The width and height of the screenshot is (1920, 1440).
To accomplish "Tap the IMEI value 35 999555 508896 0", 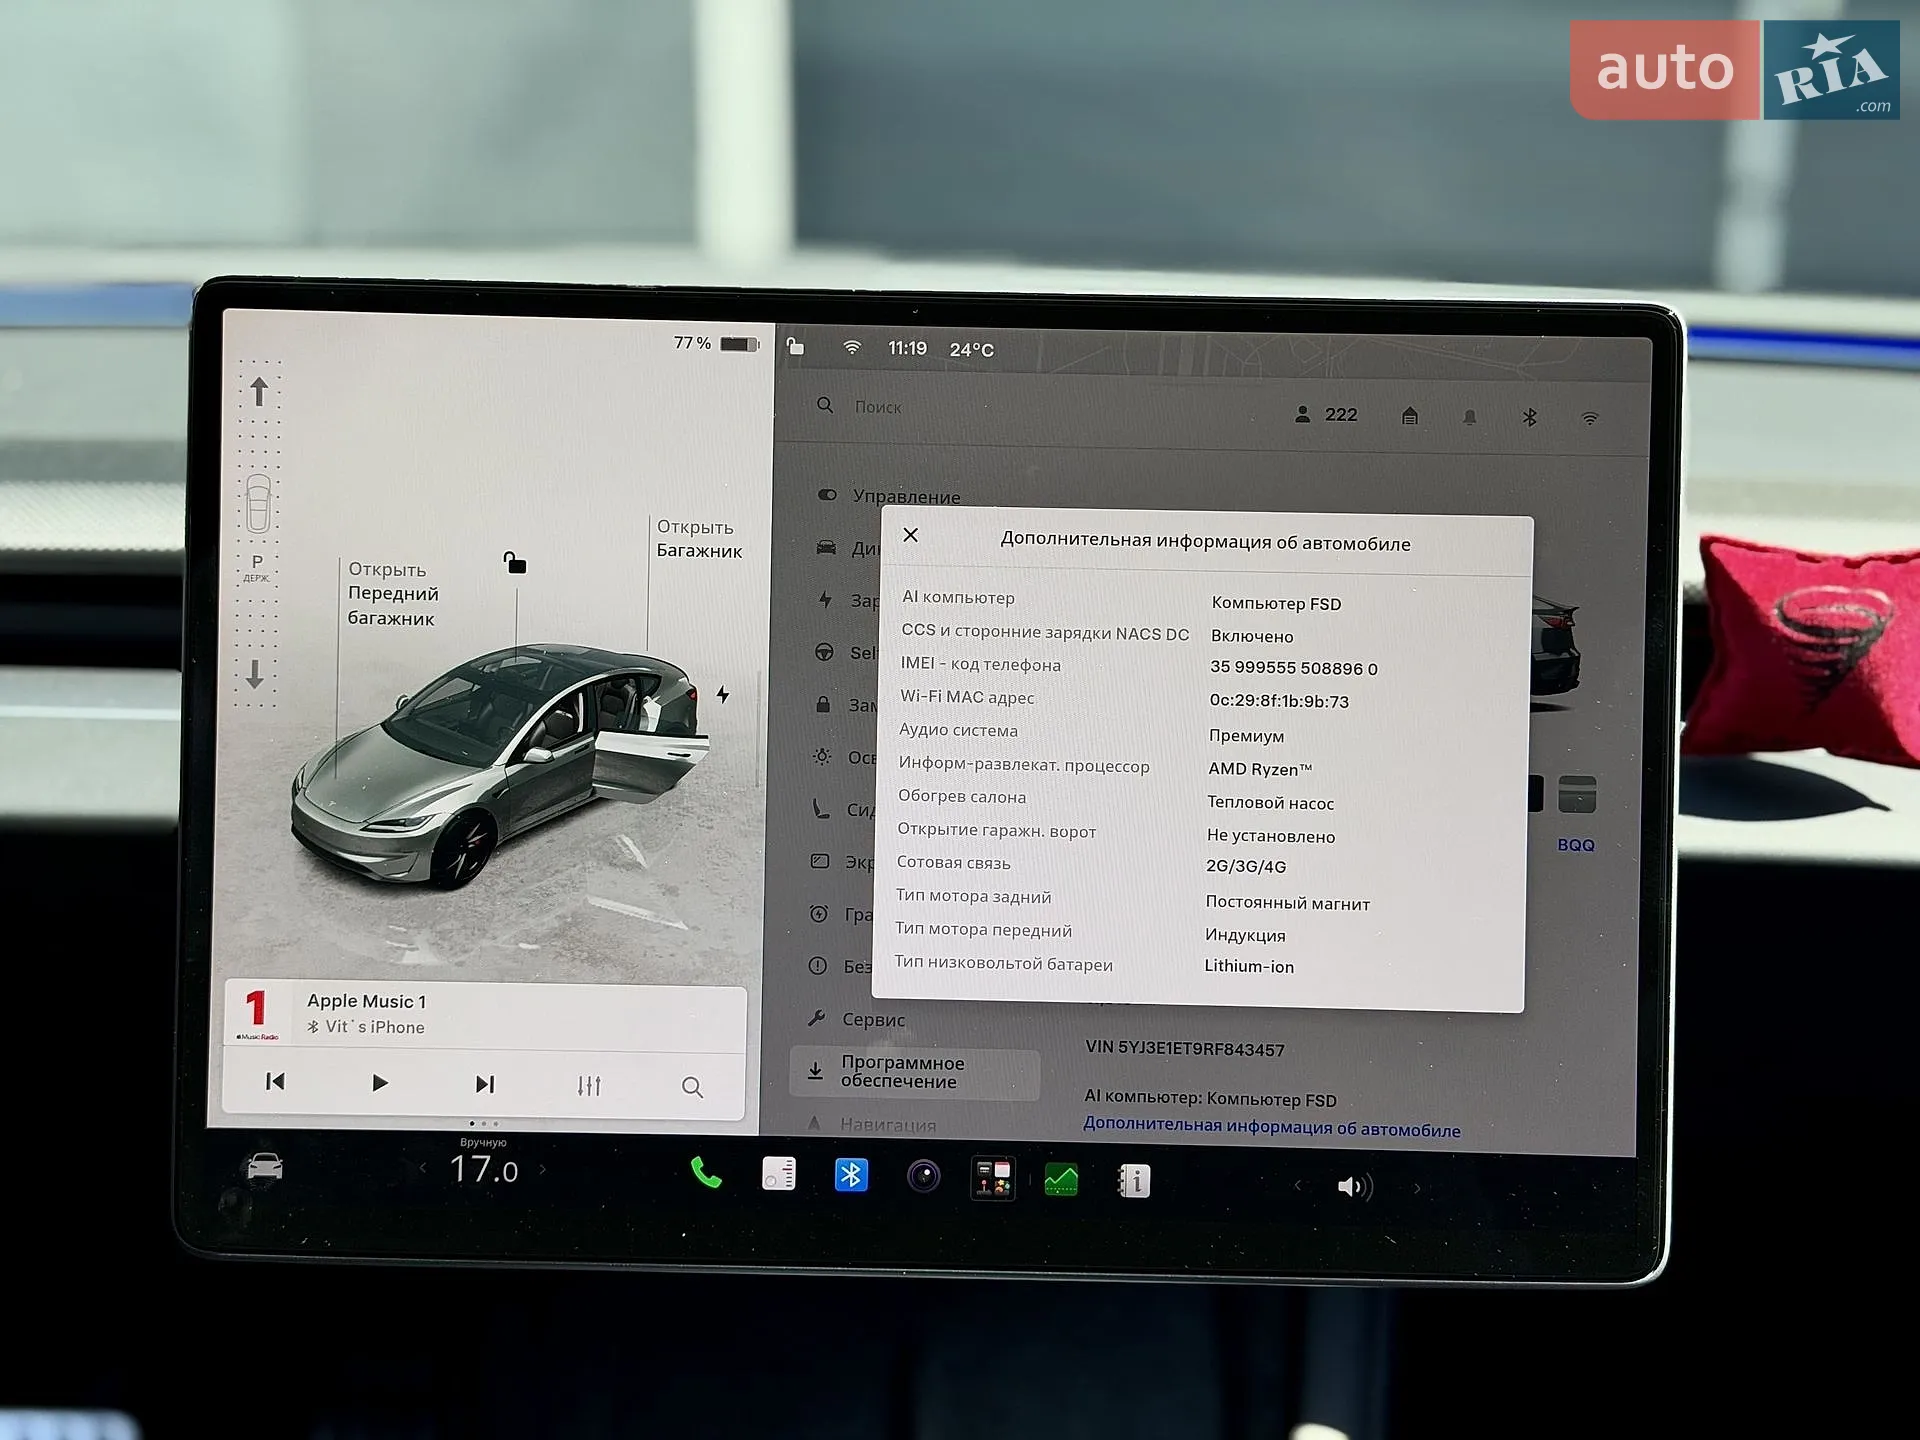I will point(1294,668).
